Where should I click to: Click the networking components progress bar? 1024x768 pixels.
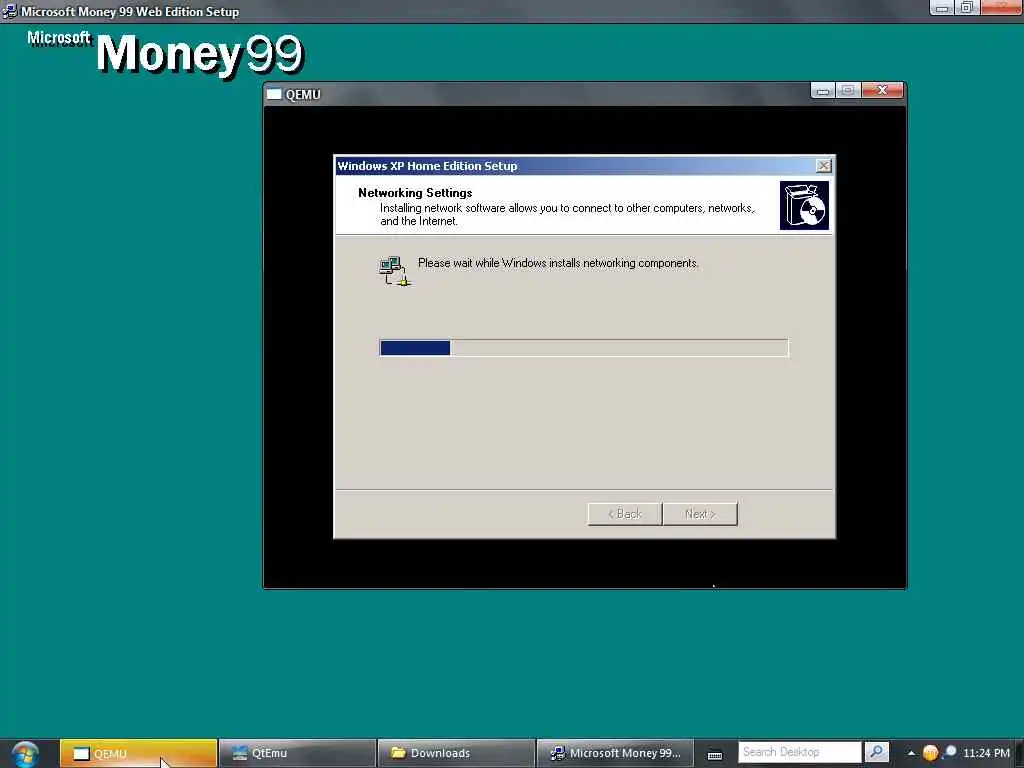click(584, 348)
